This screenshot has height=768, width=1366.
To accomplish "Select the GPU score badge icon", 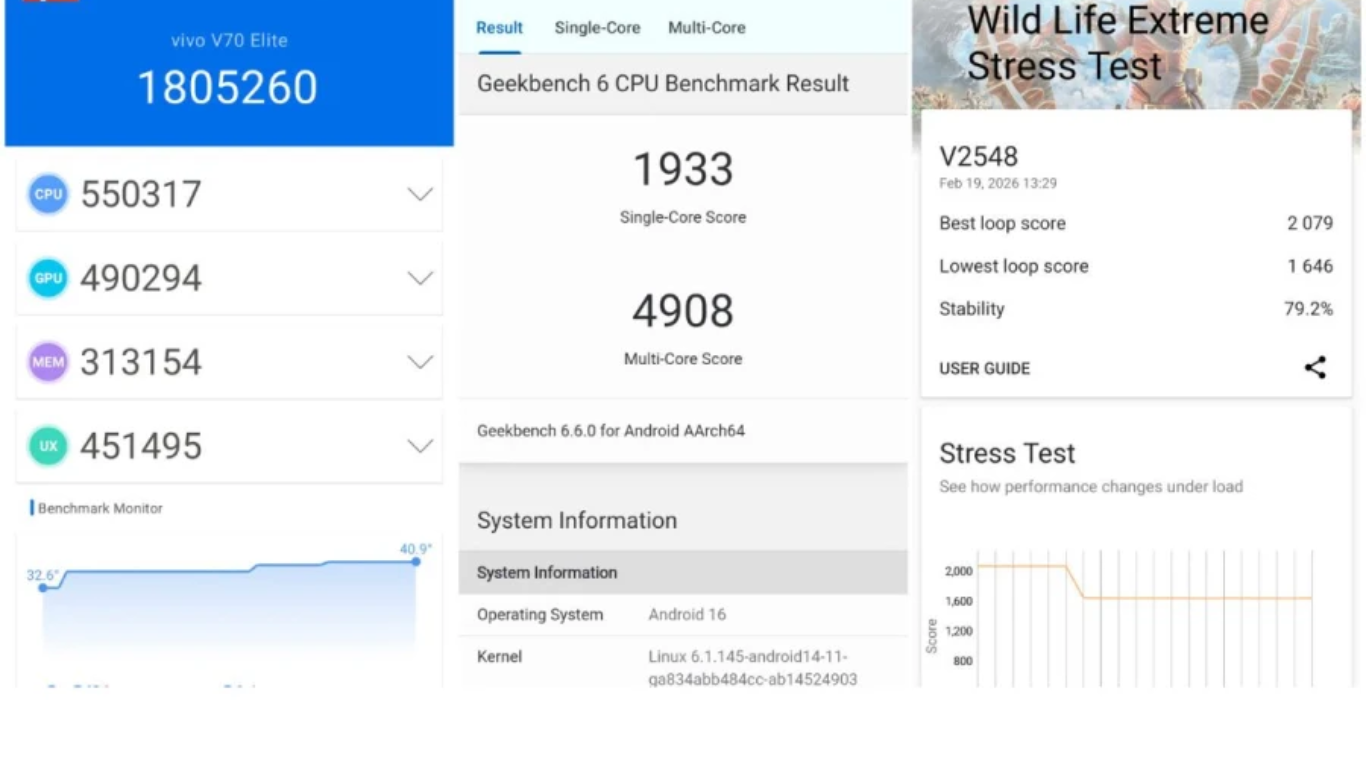I will [x=47, y=278].
